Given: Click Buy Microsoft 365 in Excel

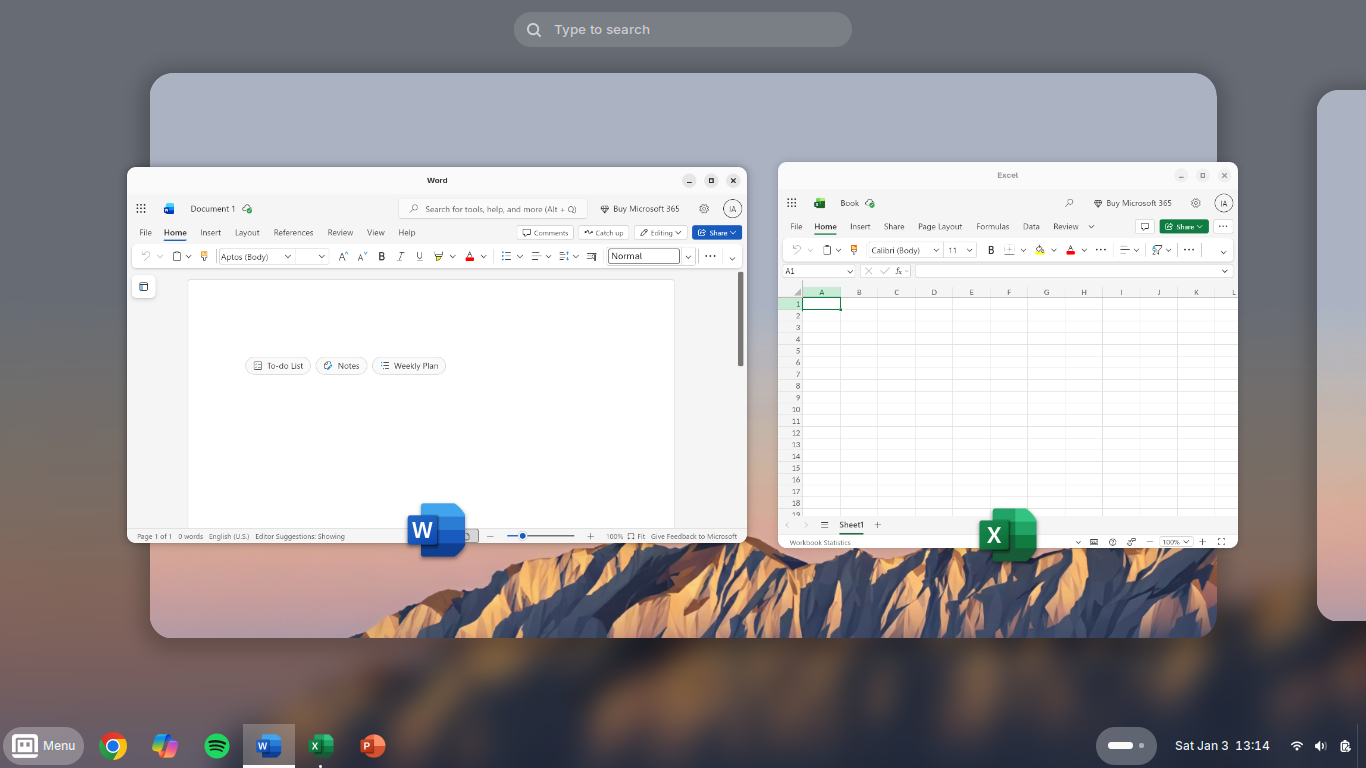Looking at the screenshot, I should pyautogui.click(x=1134, y=202).
